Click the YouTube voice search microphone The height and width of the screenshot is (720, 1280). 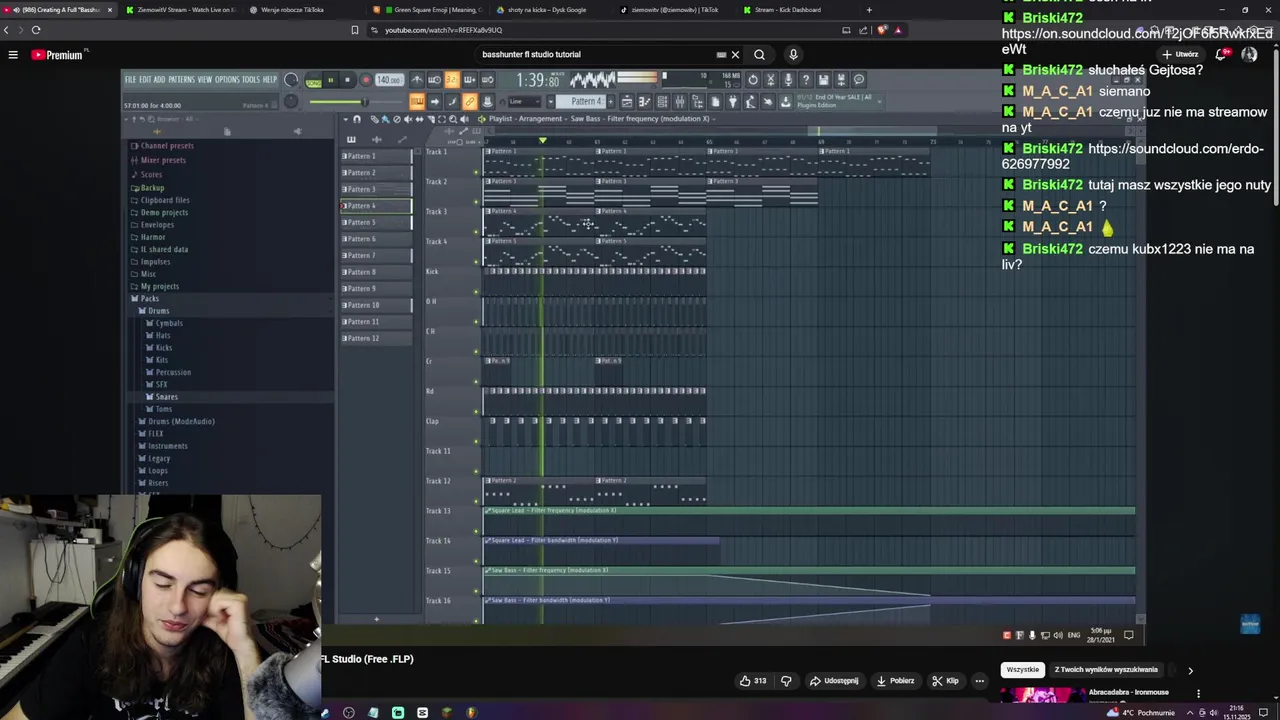(x=793, y=55)
